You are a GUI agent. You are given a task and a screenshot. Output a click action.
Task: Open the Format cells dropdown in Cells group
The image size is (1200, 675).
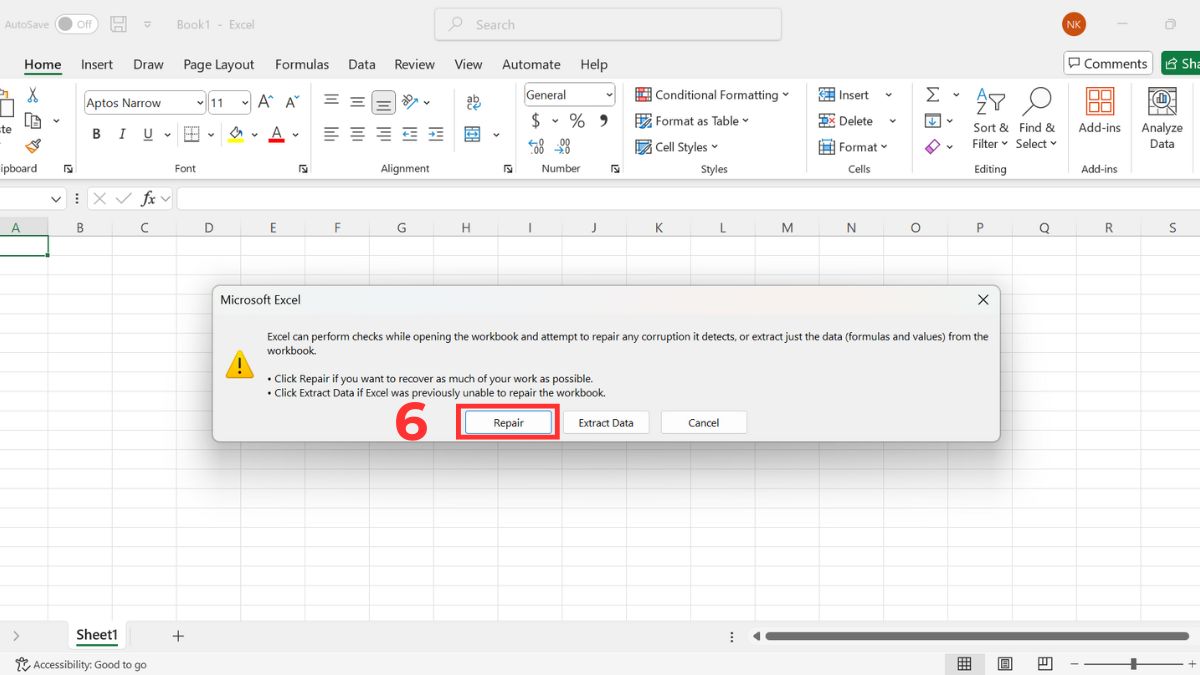pyautogui.click(x=854, y=147)
